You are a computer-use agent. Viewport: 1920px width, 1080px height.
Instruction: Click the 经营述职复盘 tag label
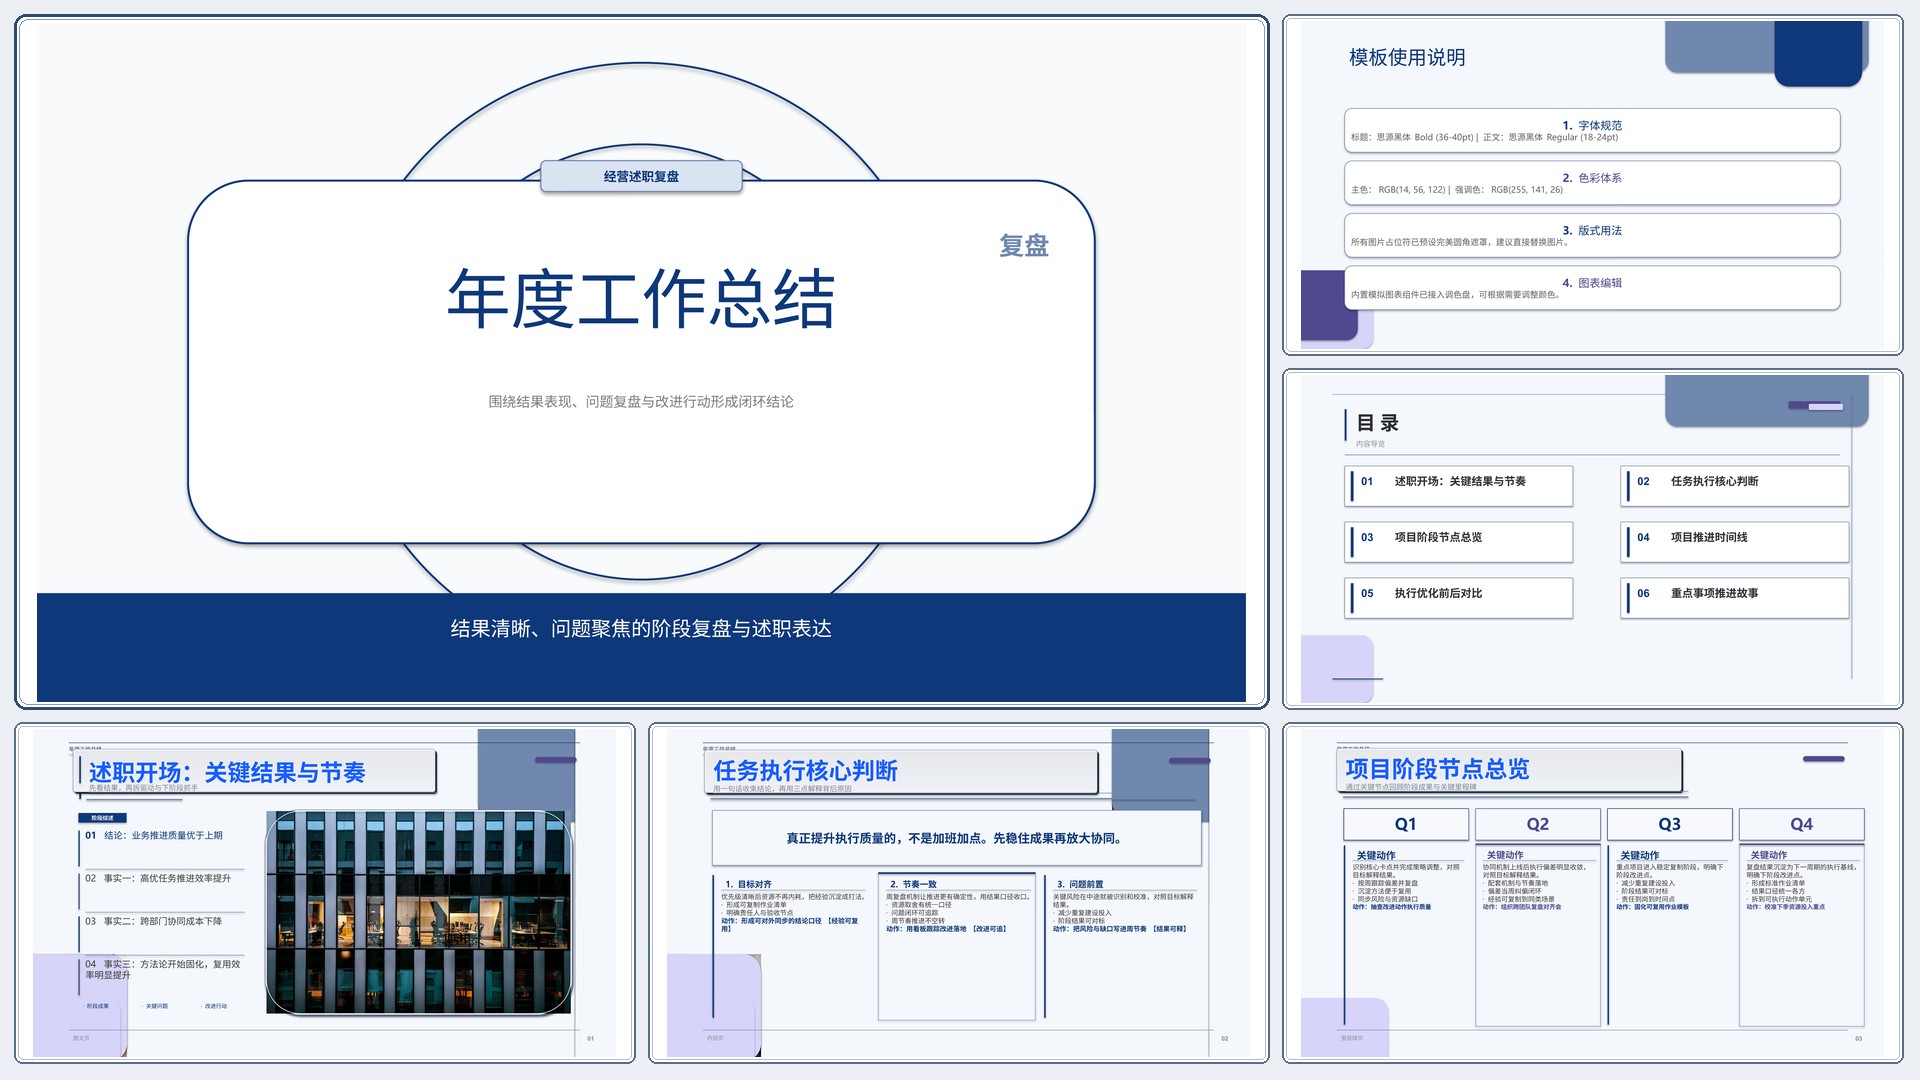[641, 176]
